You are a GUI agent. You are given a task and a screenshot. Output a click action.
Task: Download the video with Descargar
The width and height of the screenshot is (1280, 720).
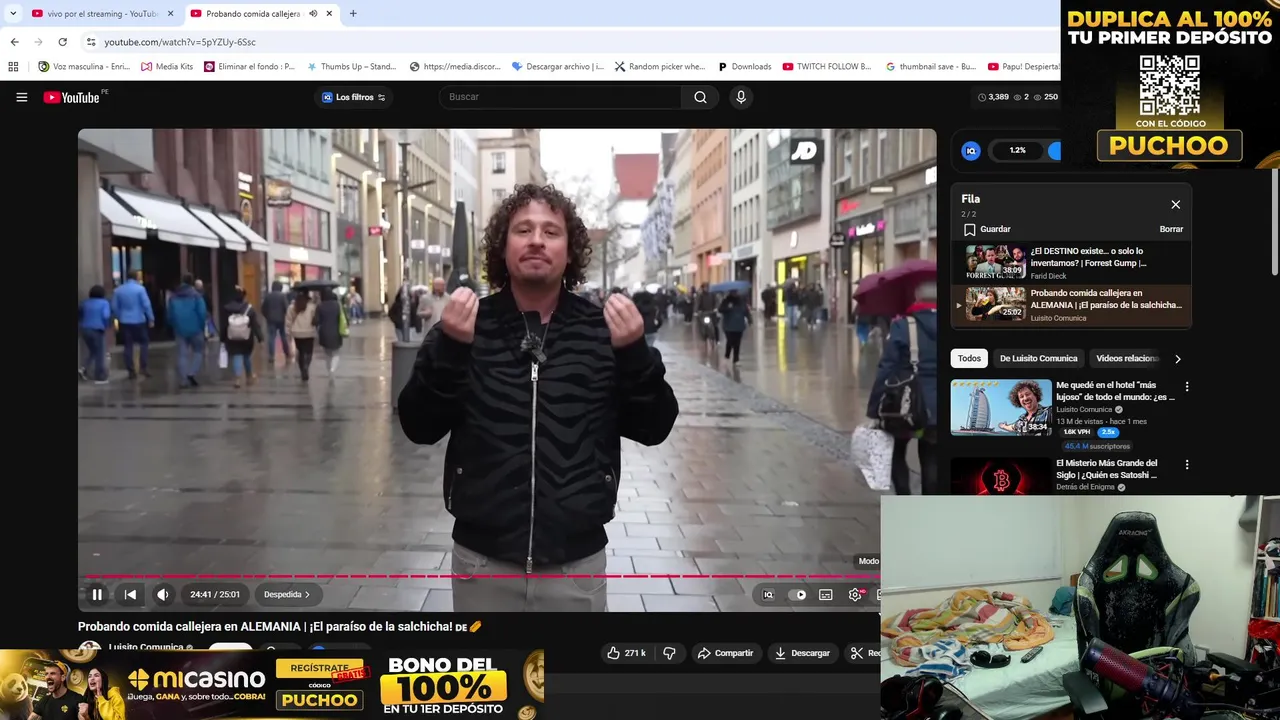pyautogui.click(x=802, y=653)
